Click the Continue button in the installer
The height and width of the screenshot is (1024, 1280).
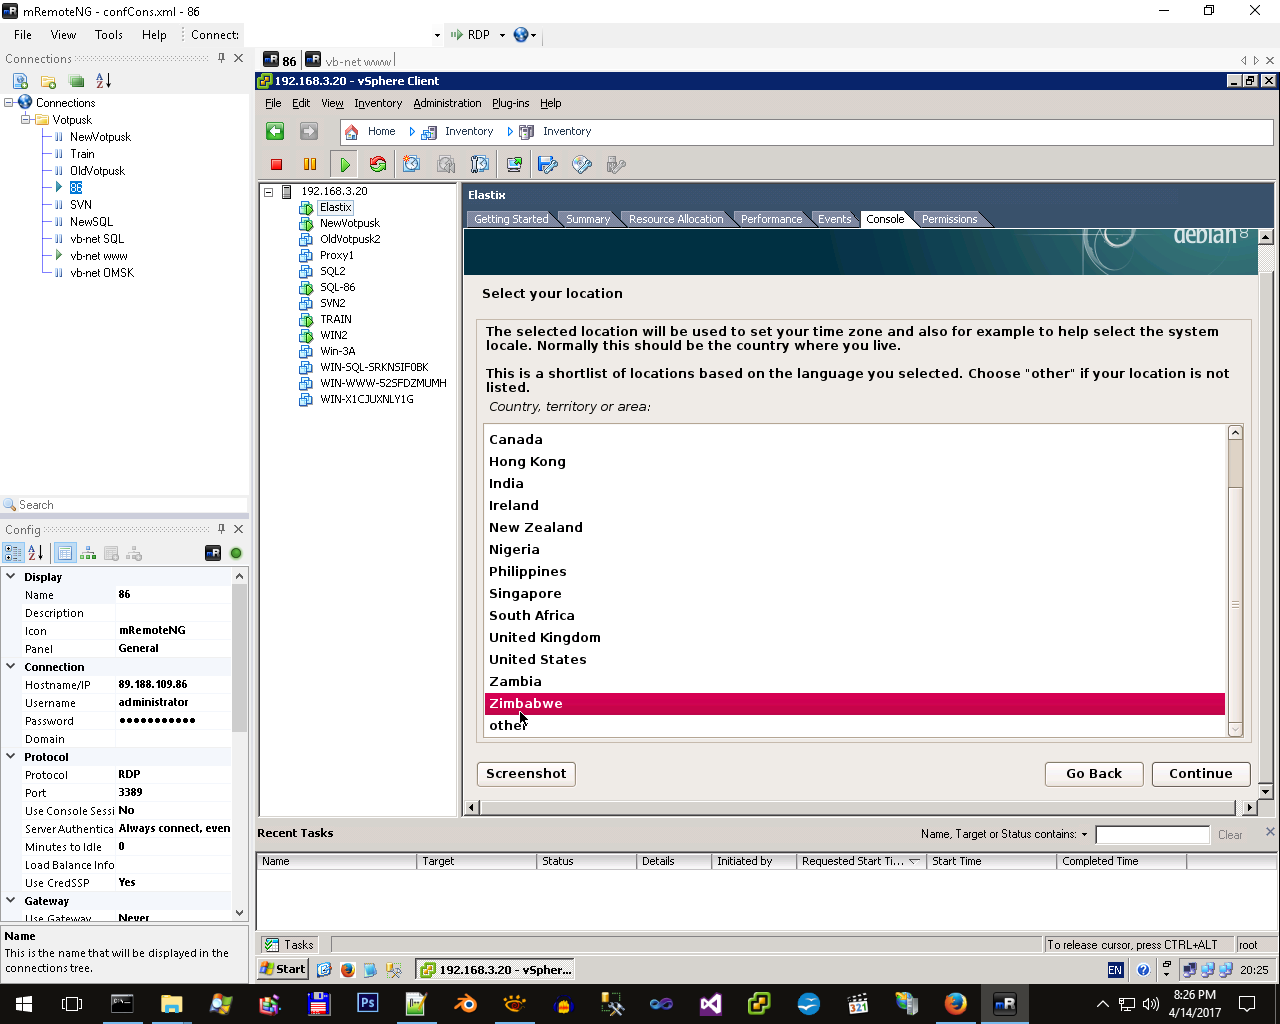pos(1201,774)
